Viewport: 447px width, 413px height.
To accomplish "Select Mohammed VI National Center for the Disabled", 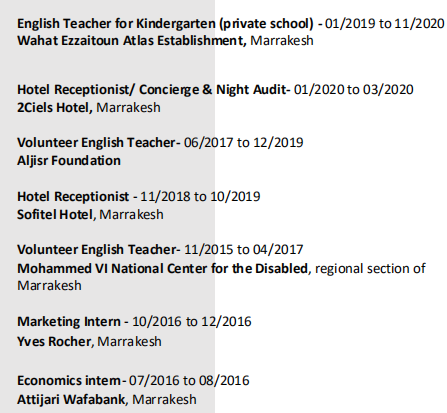I will [x=162, y=269].
